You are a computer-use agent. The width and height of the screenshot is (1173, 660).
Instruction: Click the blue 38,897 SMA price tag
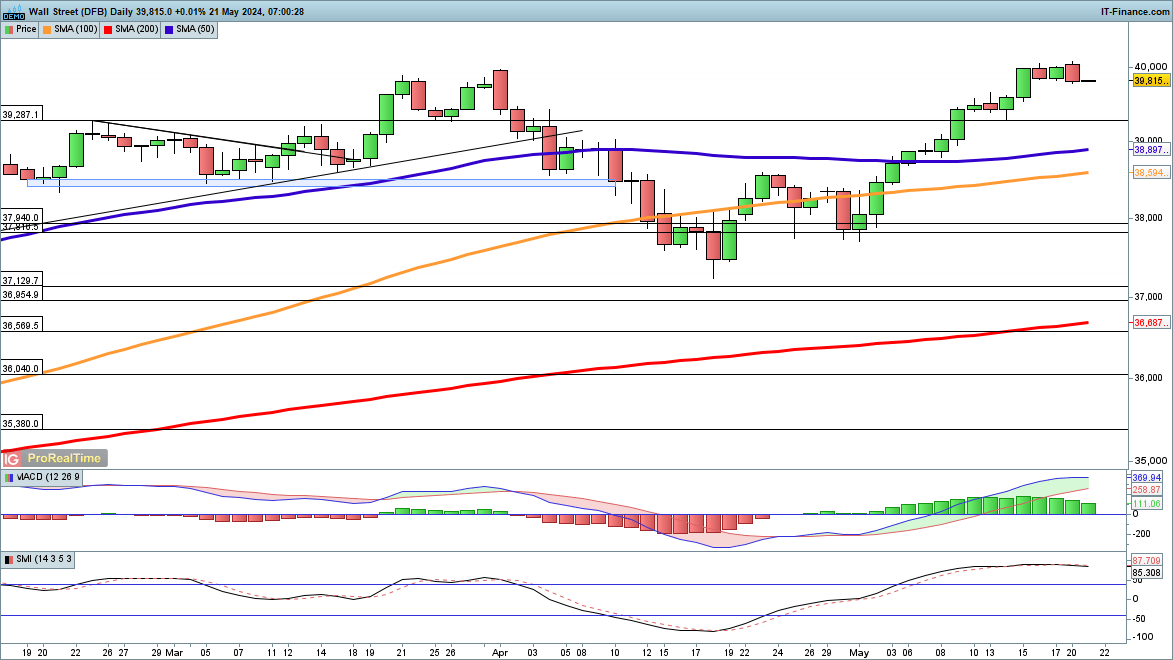pyautogui.click(x=1150, y=149)
